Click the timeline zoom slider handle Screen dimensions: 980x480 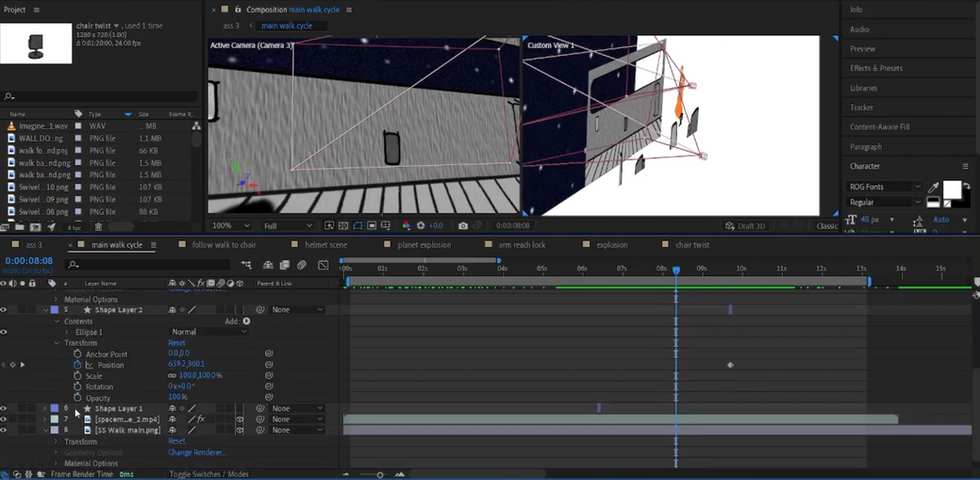point(379,475)
